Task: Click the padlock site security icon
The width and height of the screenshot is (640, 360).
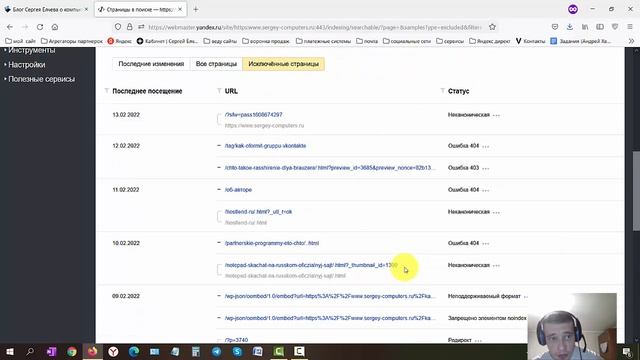Action: 129,27
